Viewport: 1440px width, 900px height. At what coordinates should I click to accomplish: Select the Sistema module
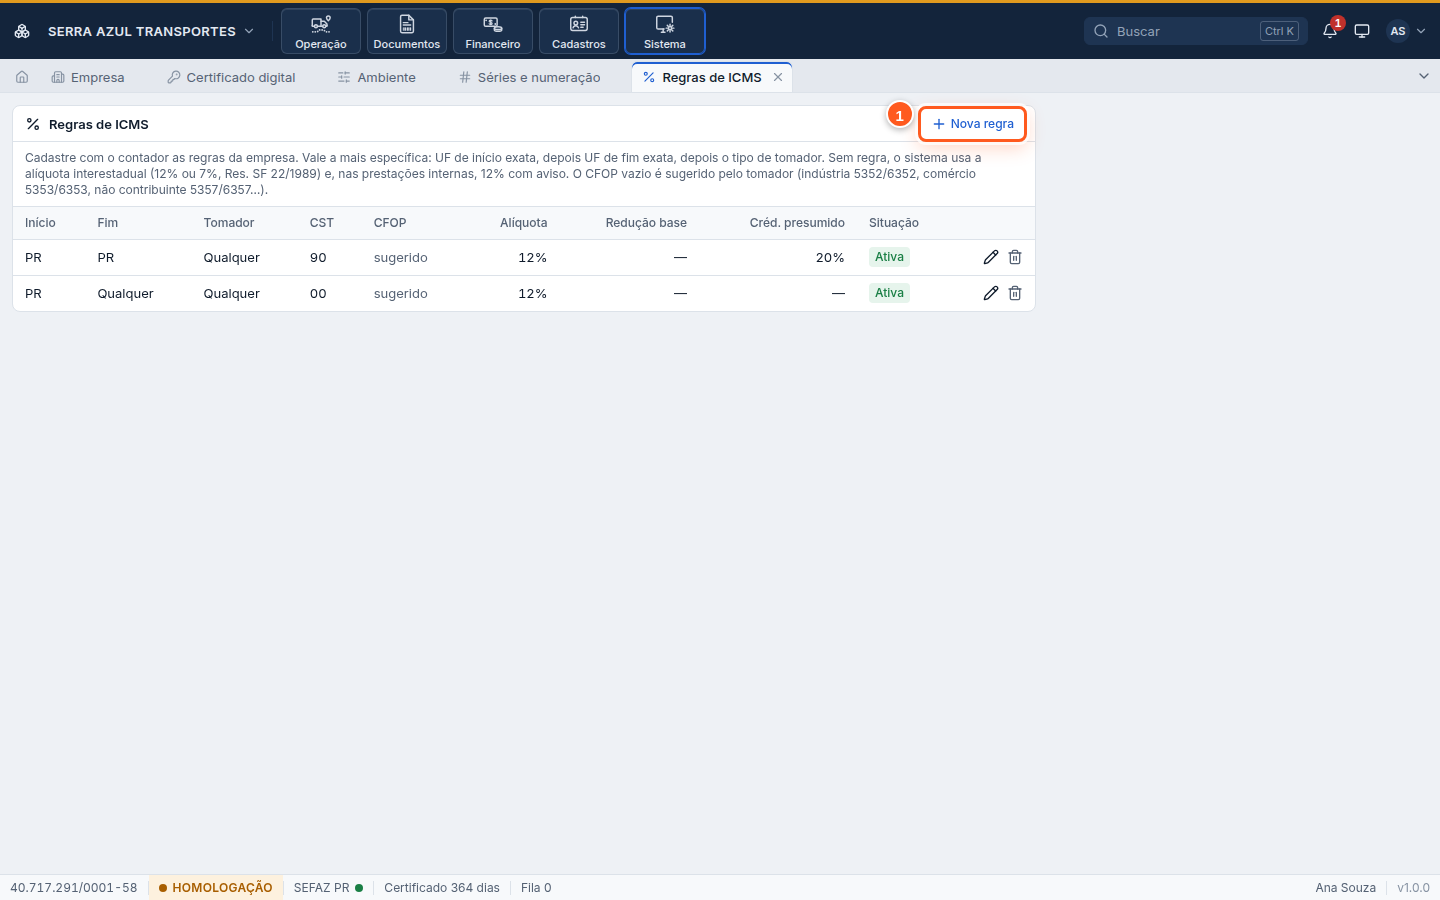pyautogui.click(x=665, y=31)
